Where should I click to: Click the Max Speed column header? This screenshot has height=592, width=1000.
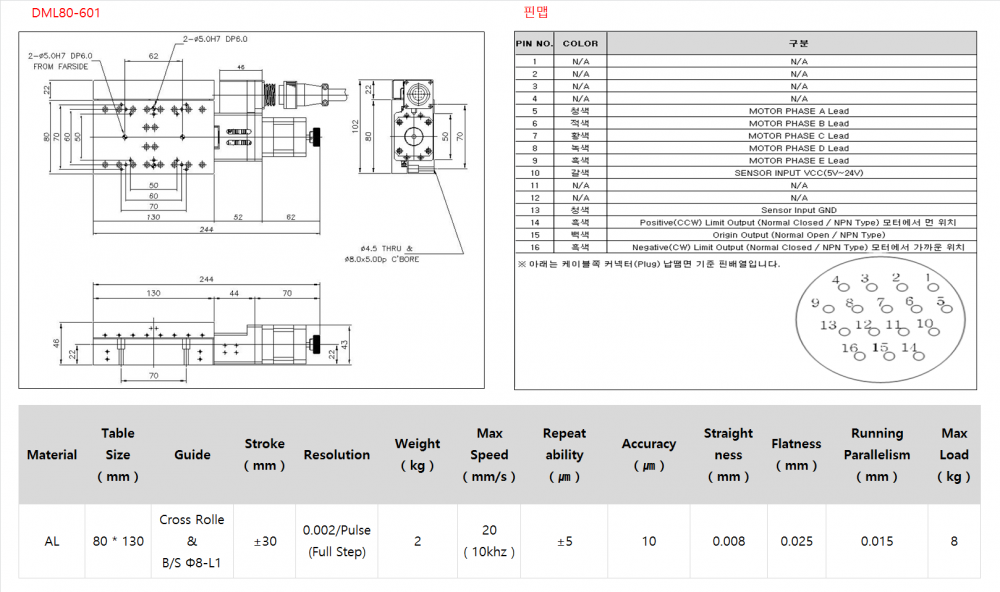click(x=489, y=455)
